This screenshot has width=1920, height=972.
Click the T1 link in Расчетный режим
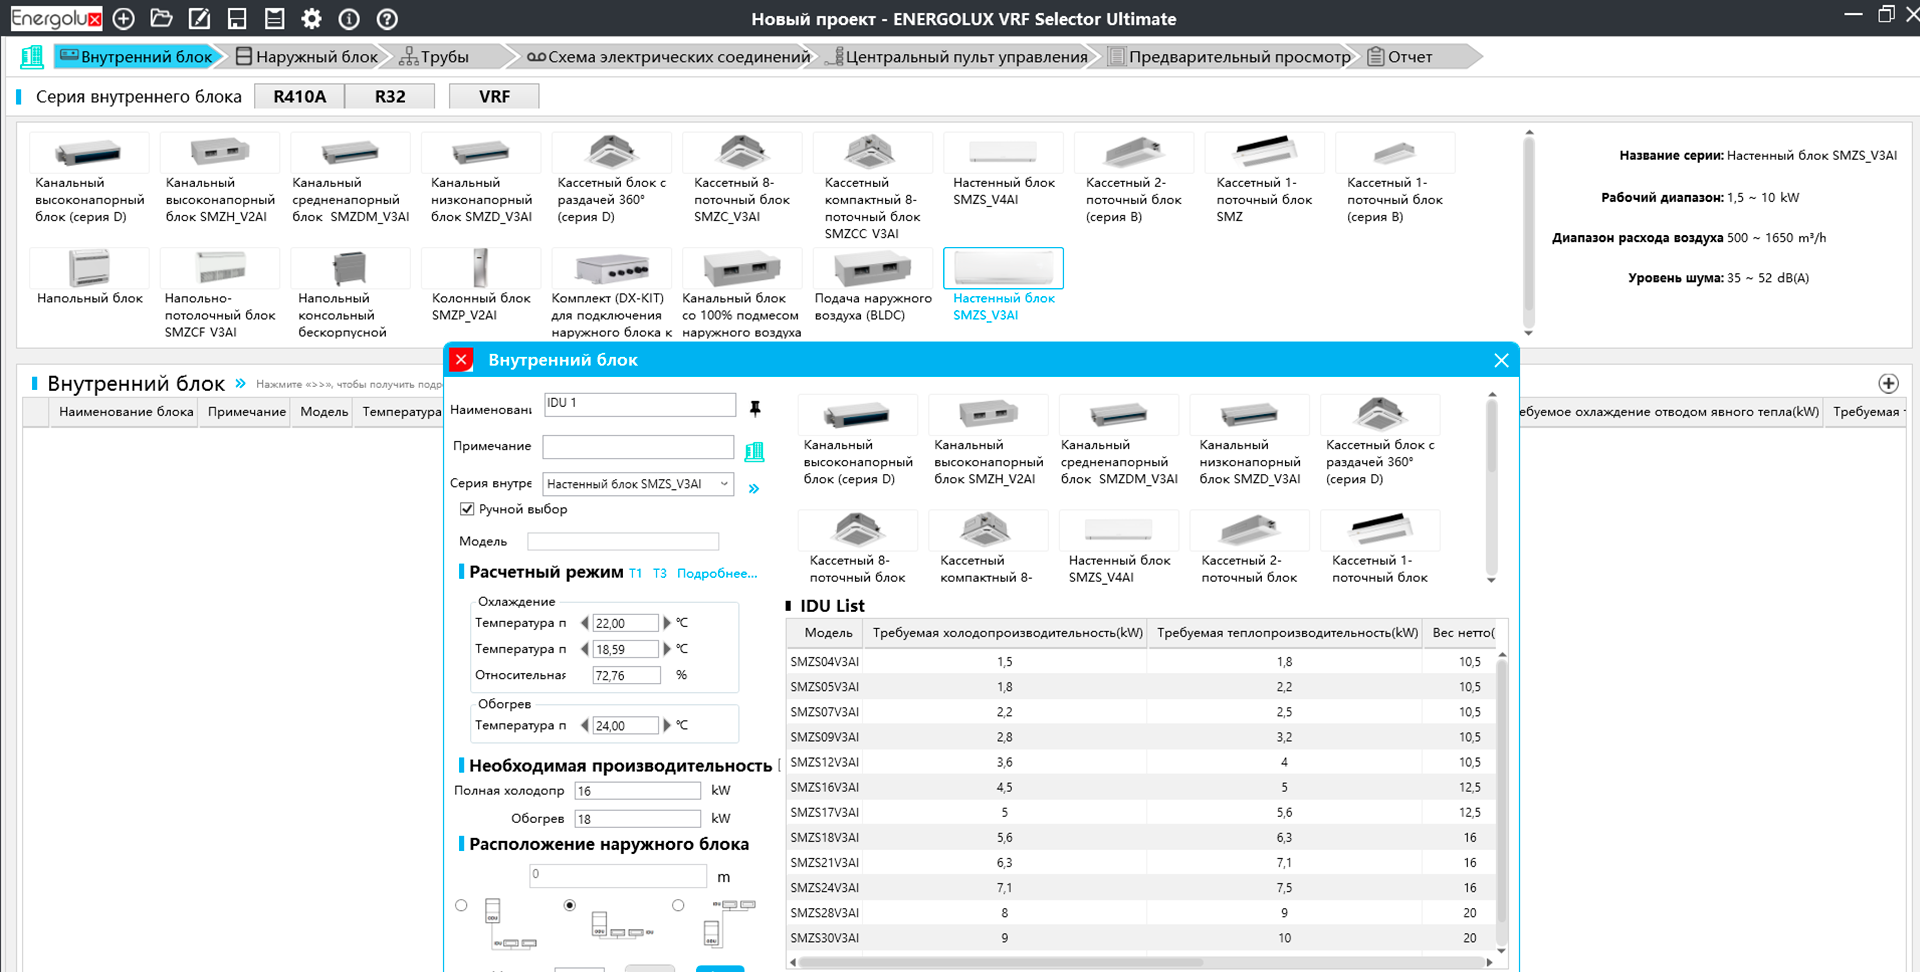click(x=635, y=573)
